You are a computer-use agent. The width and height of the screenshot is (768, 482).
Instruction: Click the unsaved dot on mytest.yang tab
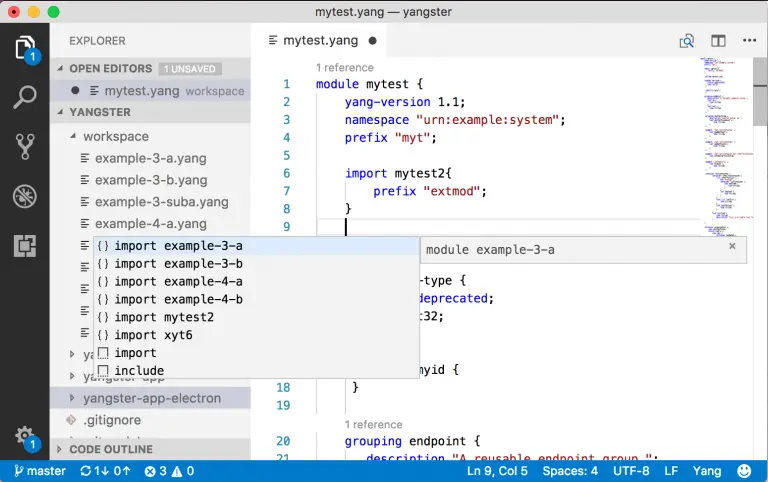point(373,41)
